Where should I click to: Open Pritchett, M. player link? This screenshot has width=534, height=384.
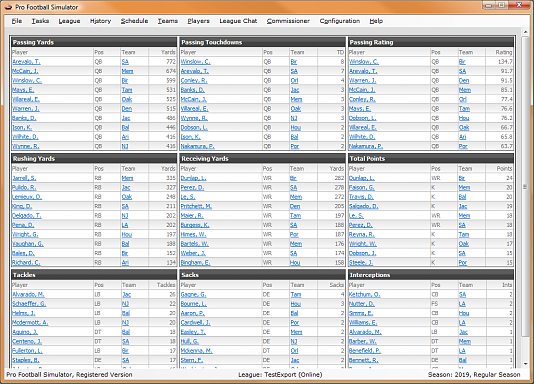pyautogui.click(x=196, y=206)
